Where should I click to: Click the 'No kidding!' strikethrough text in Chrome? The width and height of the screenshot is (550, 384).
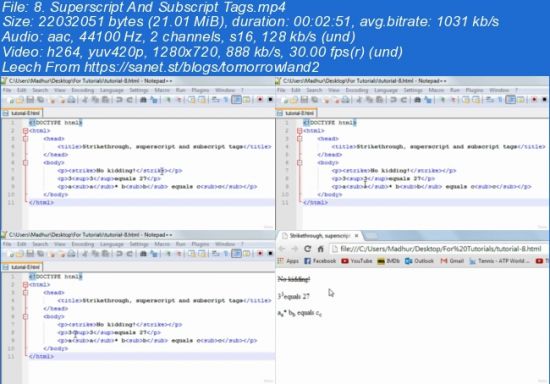pyautogui.click(x=294, y=279)
